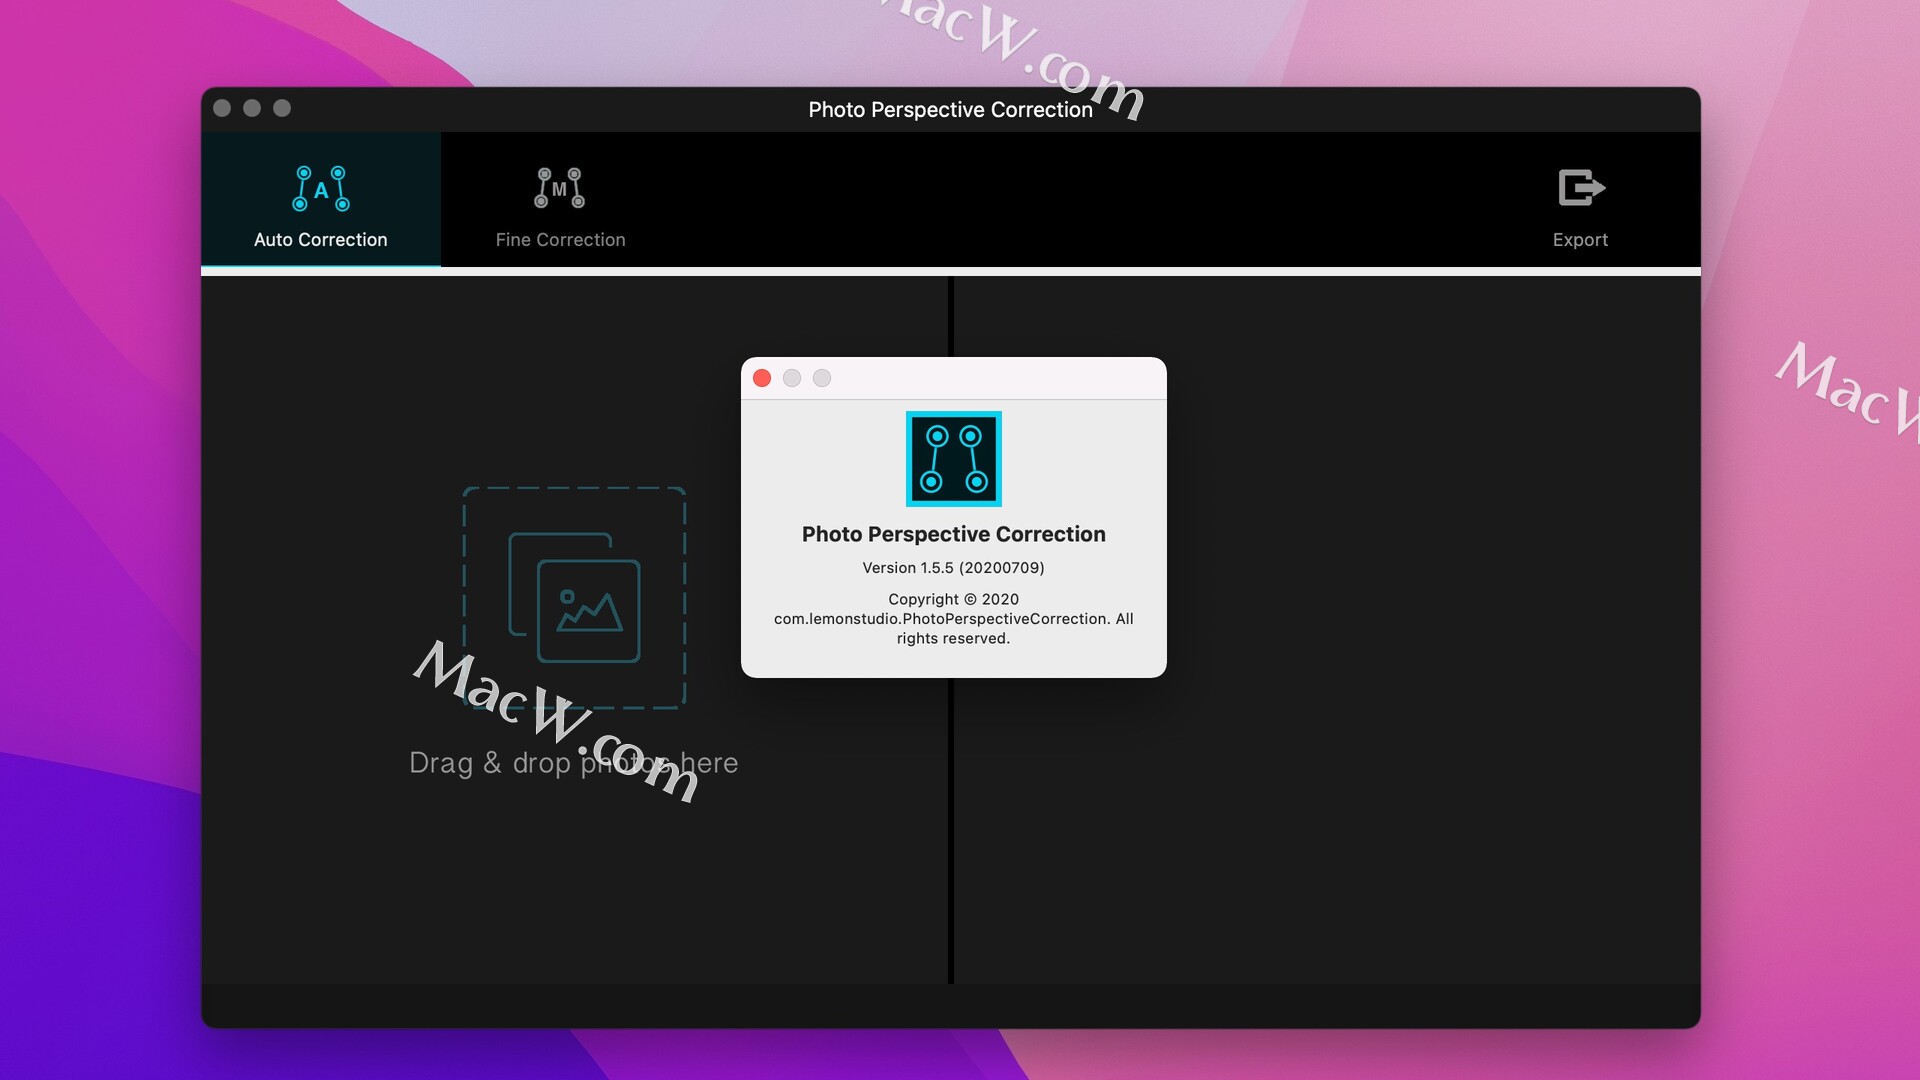Image resolution: width=1920 pixels, height=1080 pixels.
Task: Open the Auto Correction tab label
Action: [320, 240]
